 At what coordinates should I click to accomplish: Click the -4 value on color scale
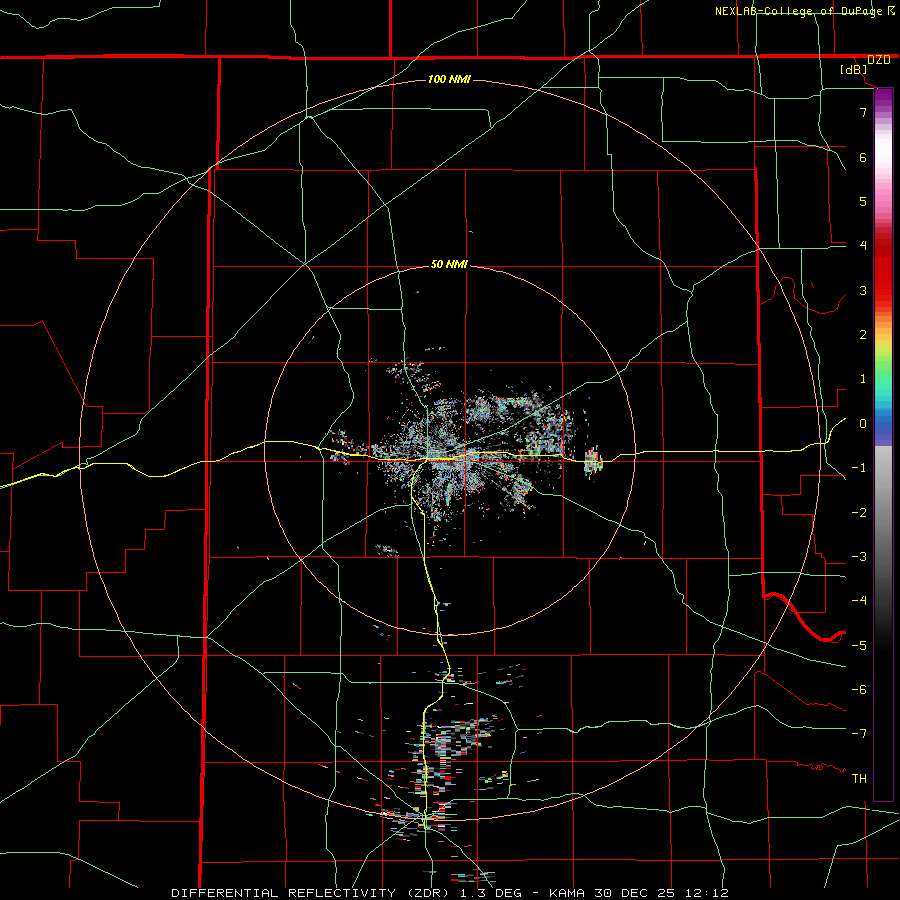pyautogui.click(x=859, y=601)
